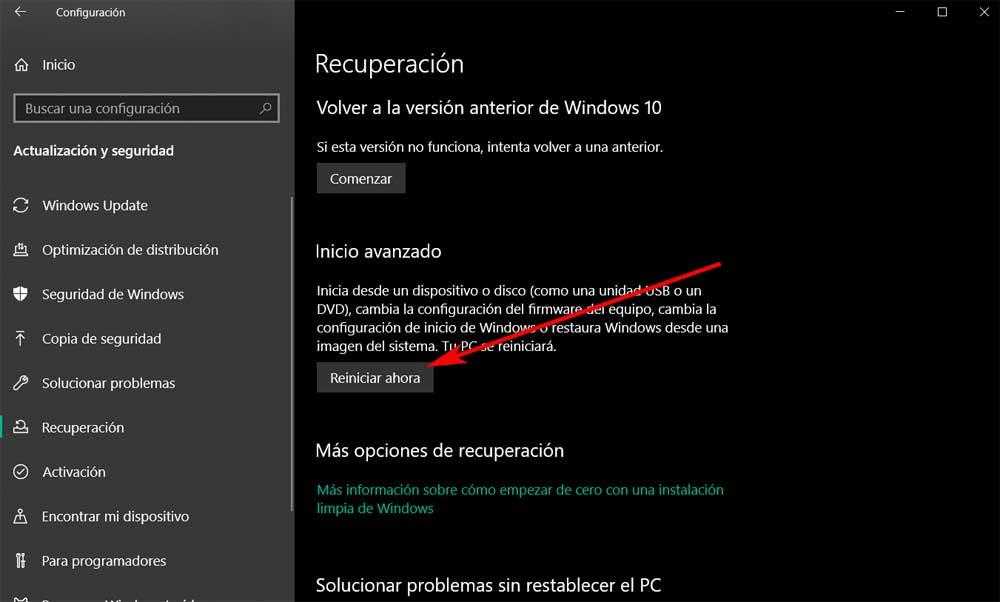Click the Seguridad de Windows shield icon
The height and width of the screenshot is (602, 1000).
tap(20, 294)
